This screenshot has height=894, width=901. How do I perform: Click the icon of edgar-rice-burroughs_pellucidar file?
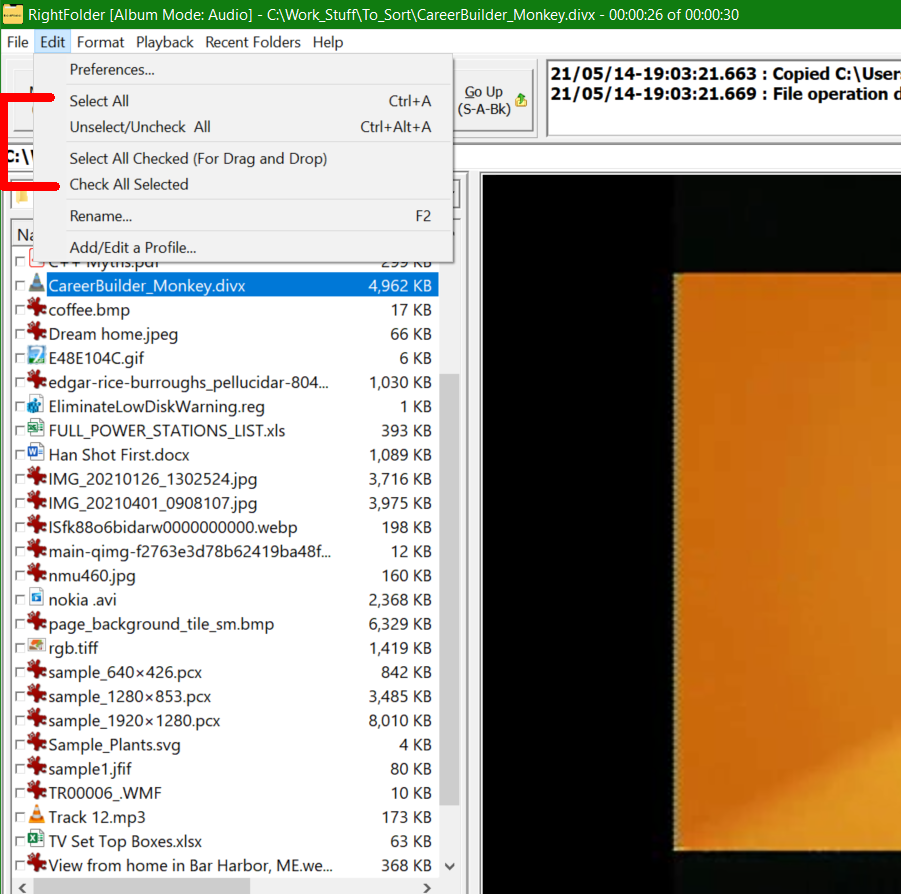pos(37,381)
